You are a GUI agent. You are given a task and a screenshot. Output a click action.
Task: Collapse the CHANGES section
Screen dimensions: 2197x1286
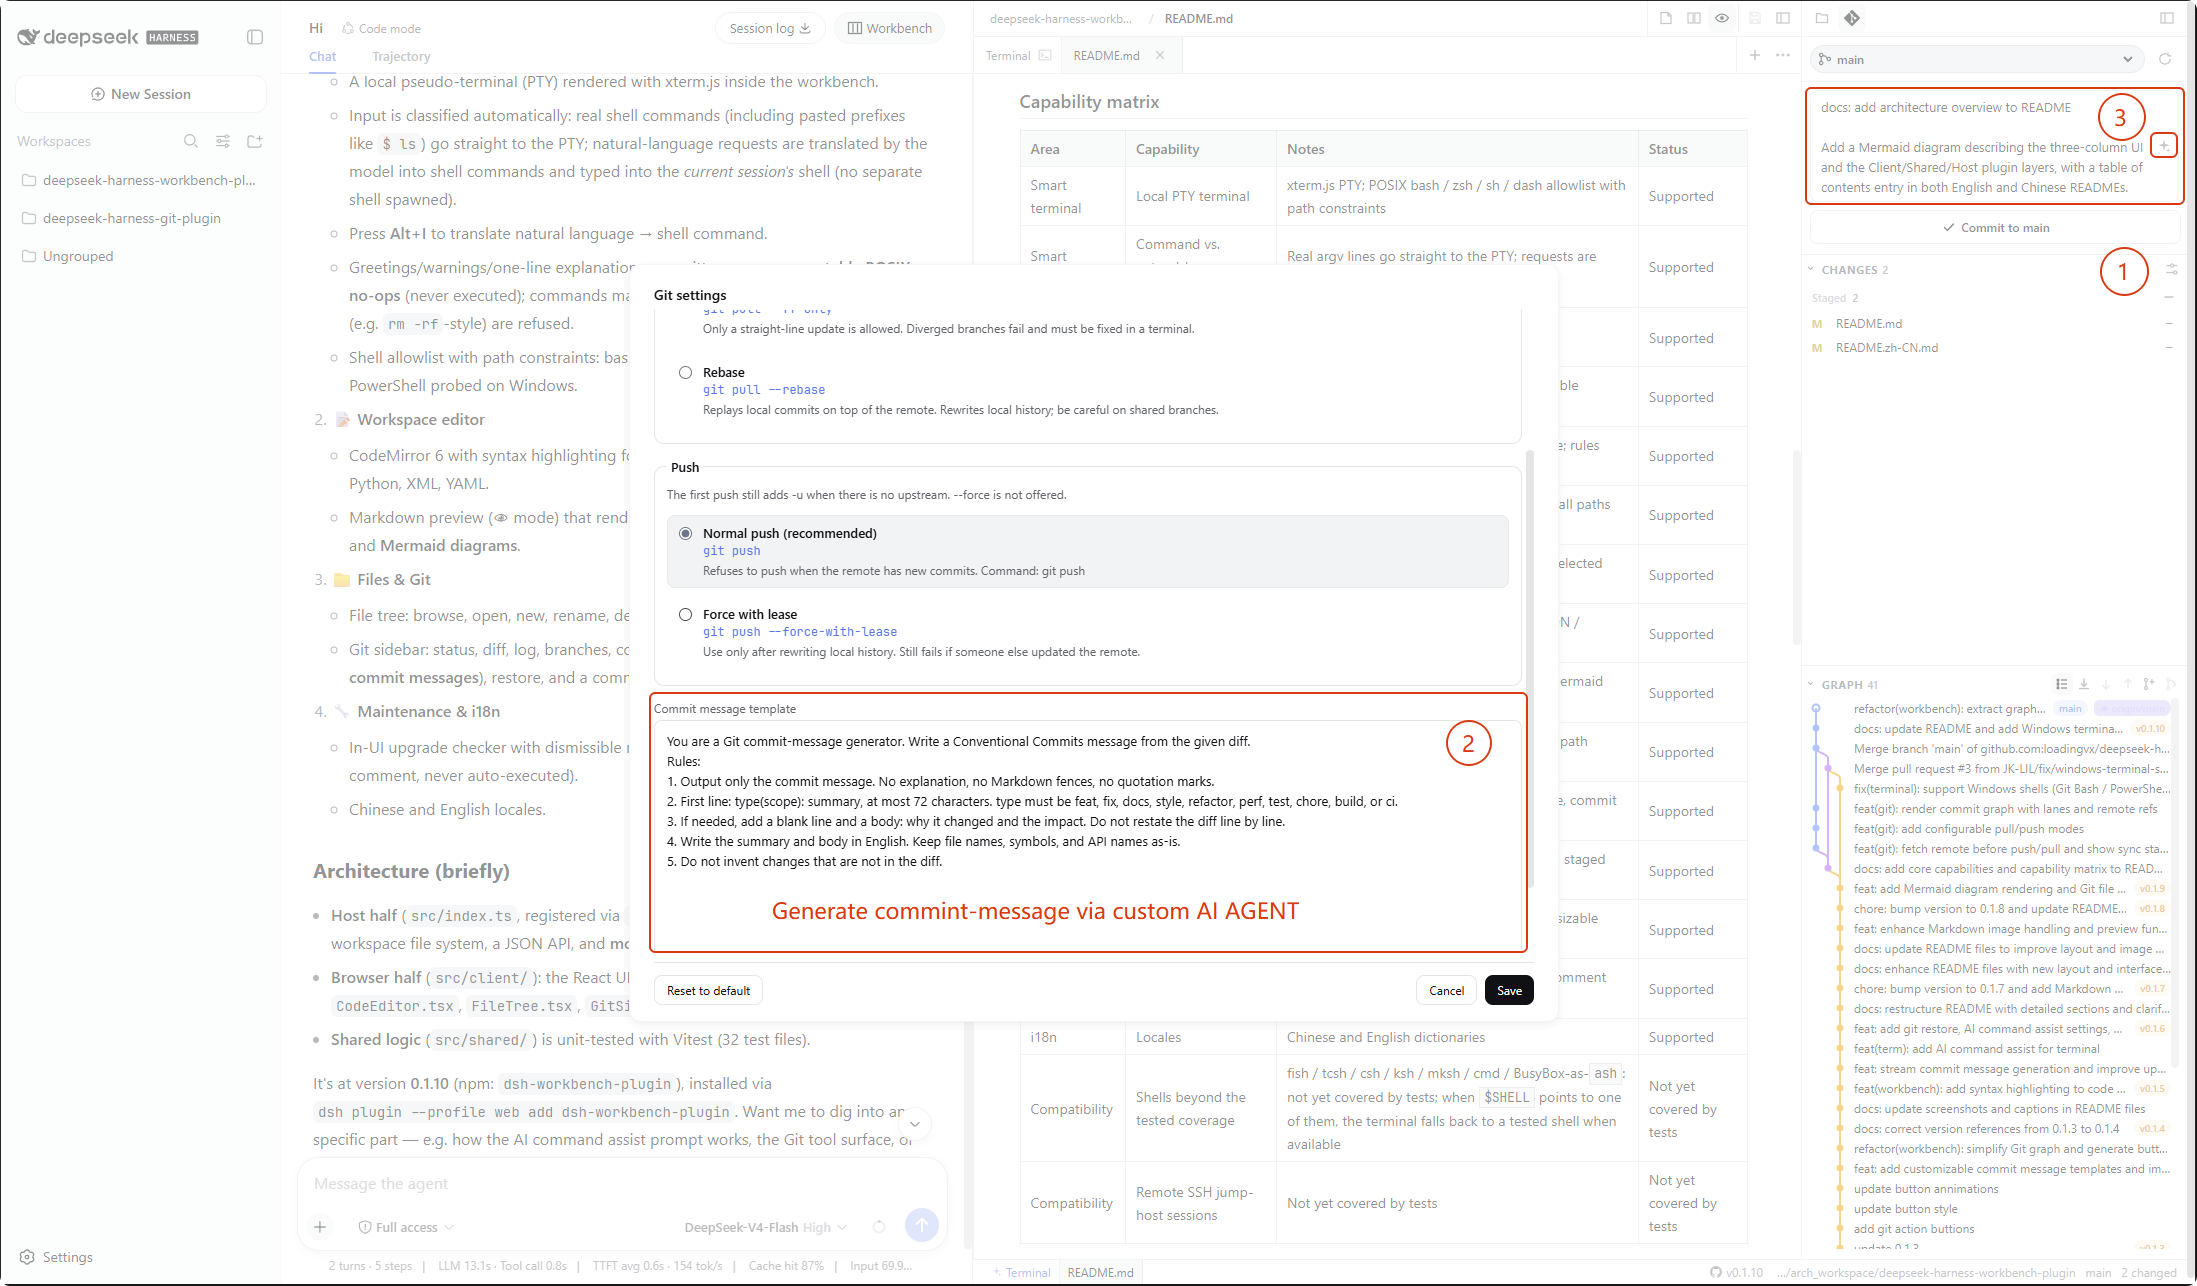pos(1810,269)
